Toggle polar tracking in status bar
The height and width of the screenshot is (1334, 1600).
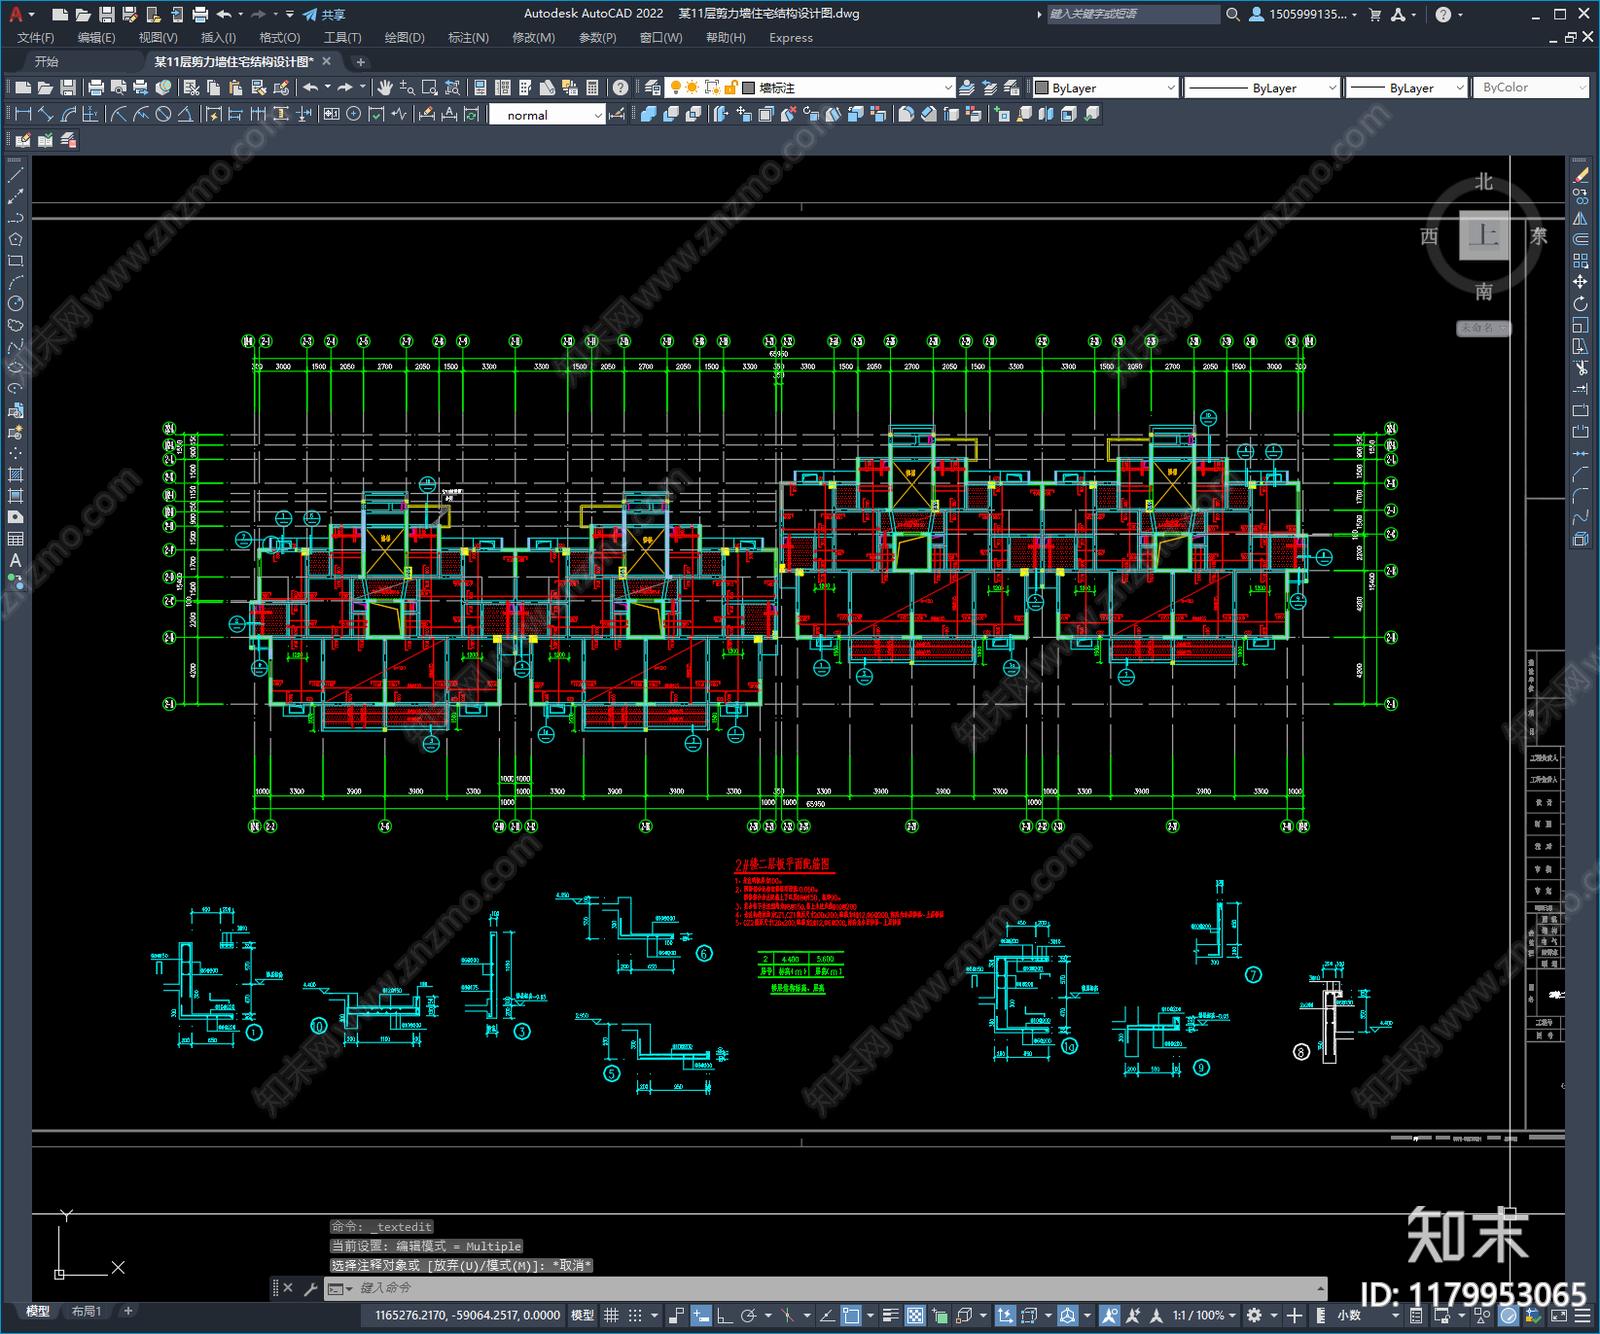pyautogui.click(x=748, y=1316)
